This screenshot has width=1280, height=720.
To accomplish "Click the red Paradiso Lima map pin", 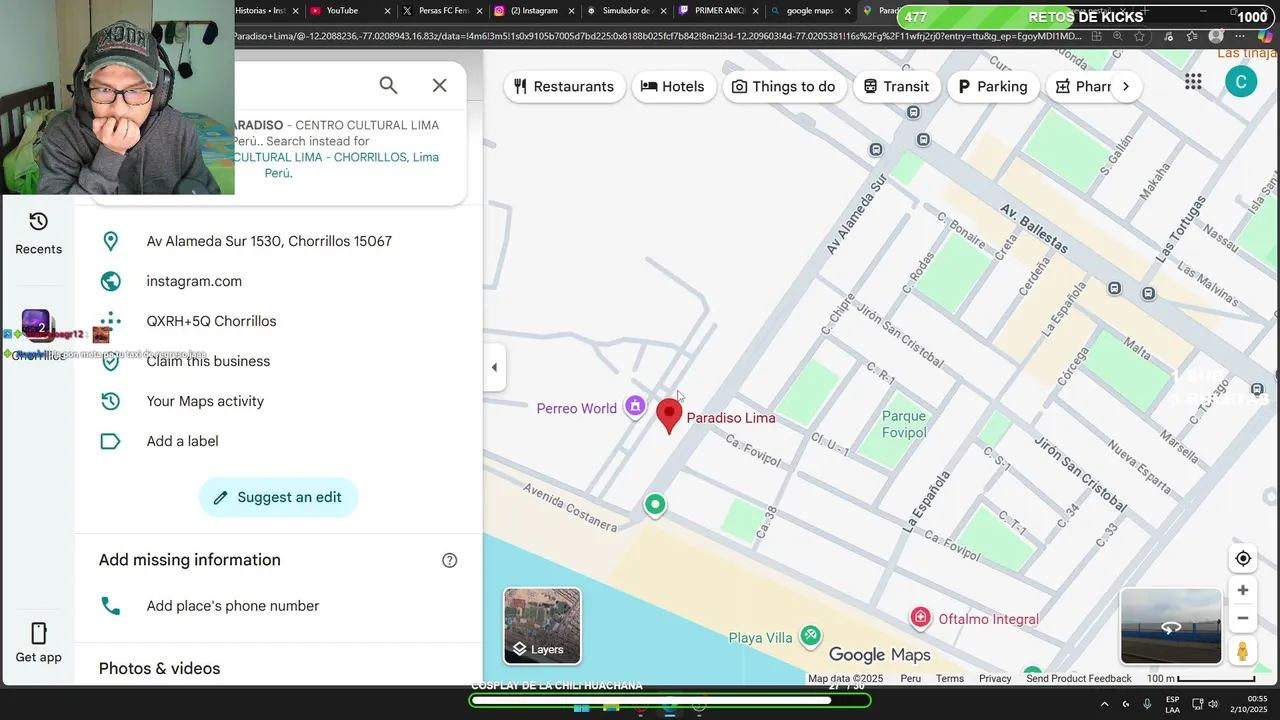I will point(669,415).
